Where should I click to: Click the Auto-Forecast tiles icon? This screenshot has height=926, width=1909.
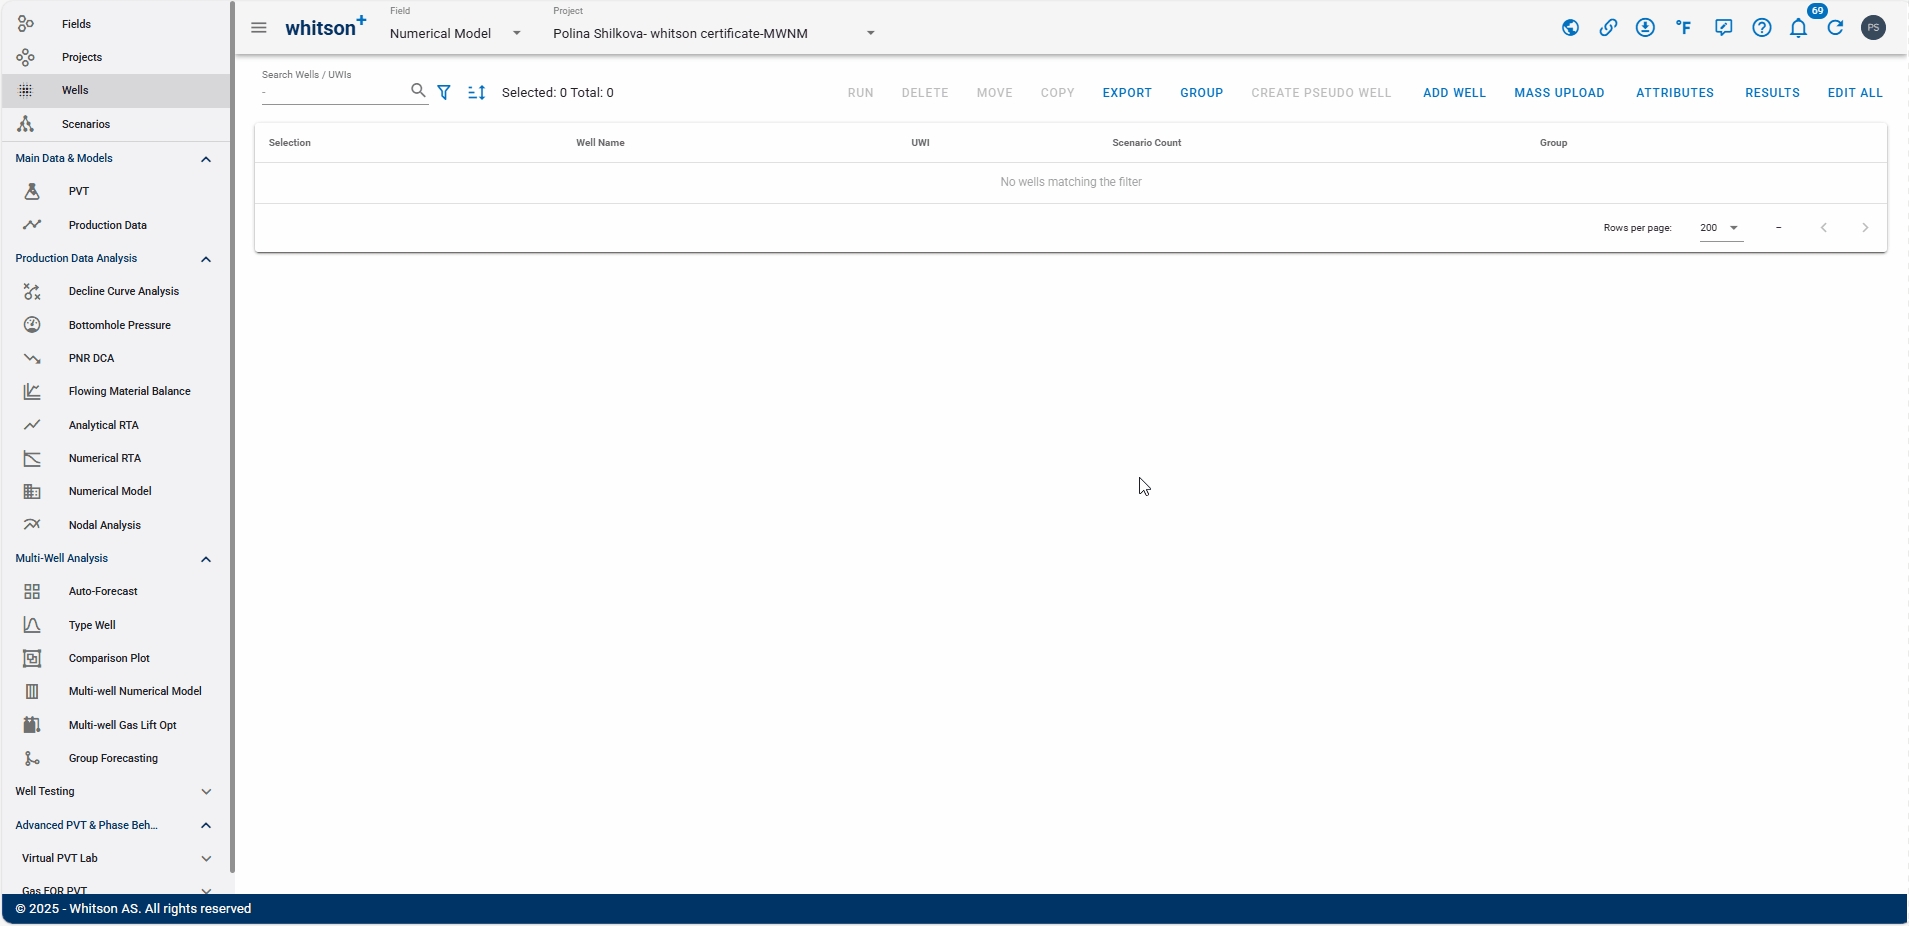click(32, 591)
